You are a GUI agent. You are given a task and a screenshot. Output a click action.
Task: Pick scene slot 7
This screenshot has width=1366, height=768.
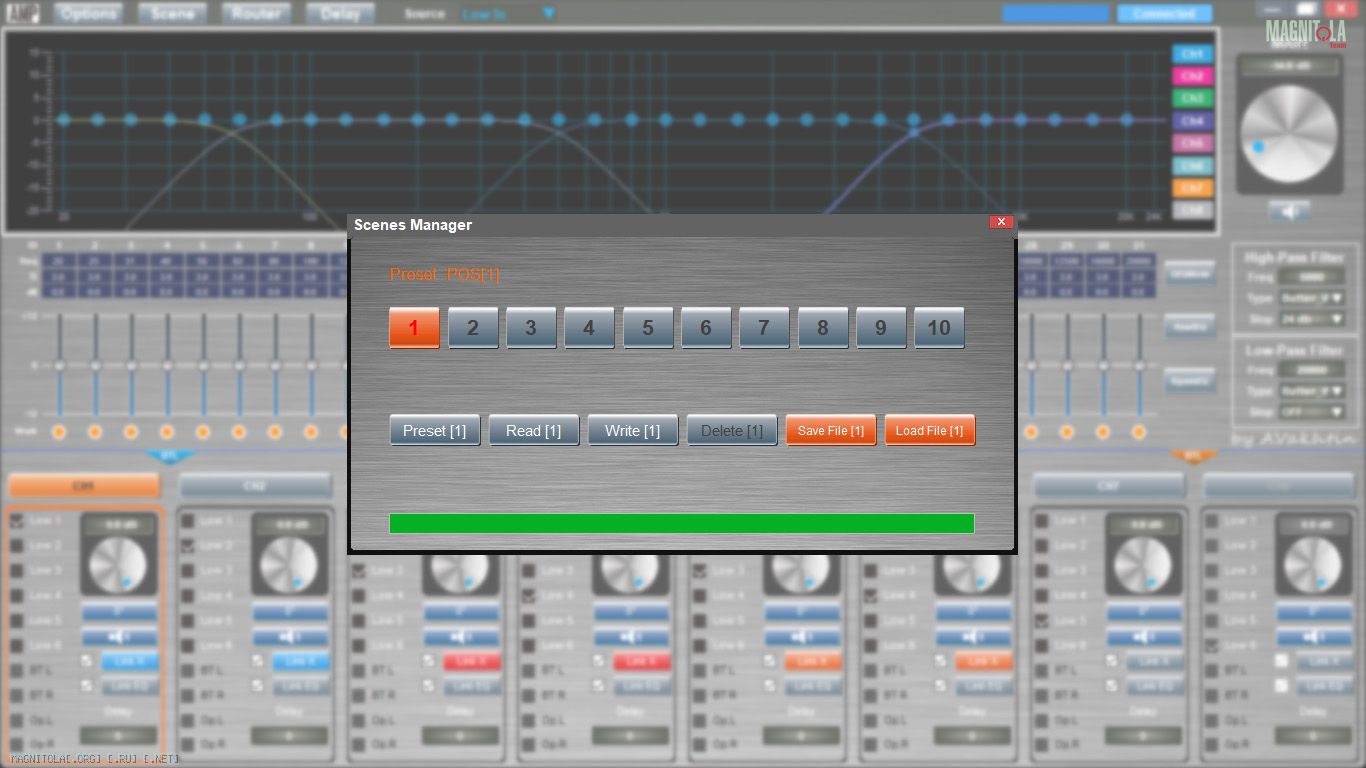(764, 328)
